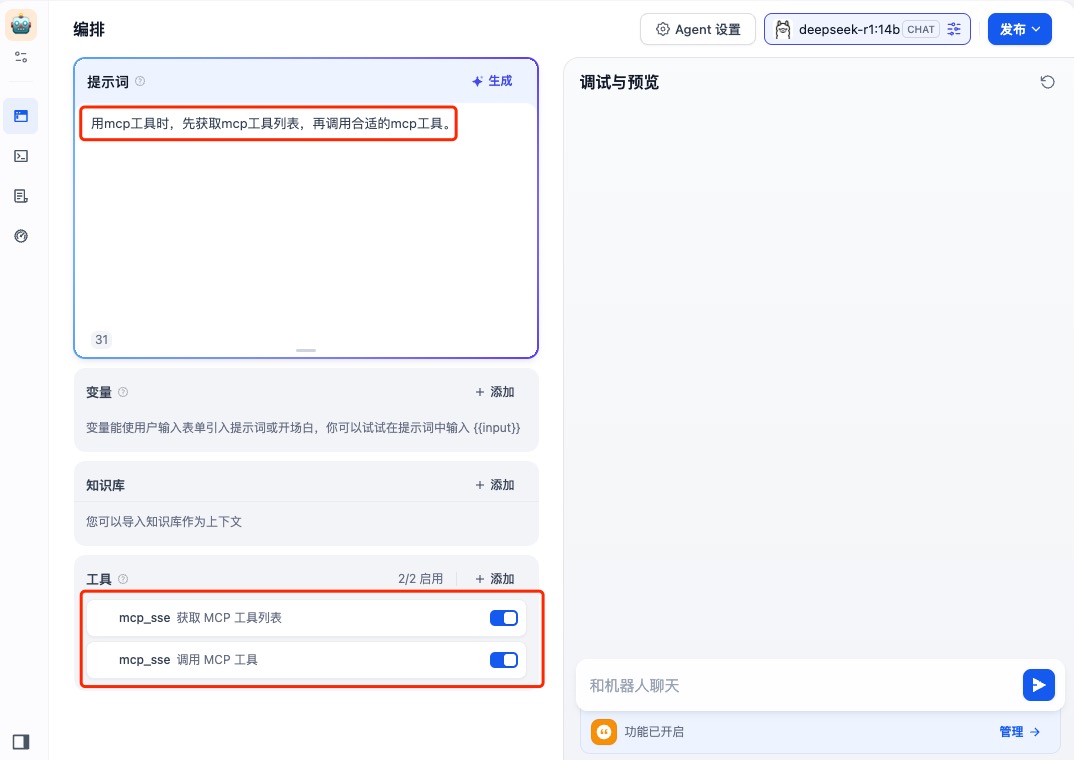Image resolution: width=1074 pixels, height=760 pixels.
Task: Open the logs and annotations sidebar icon
Action: pos(21,196)
